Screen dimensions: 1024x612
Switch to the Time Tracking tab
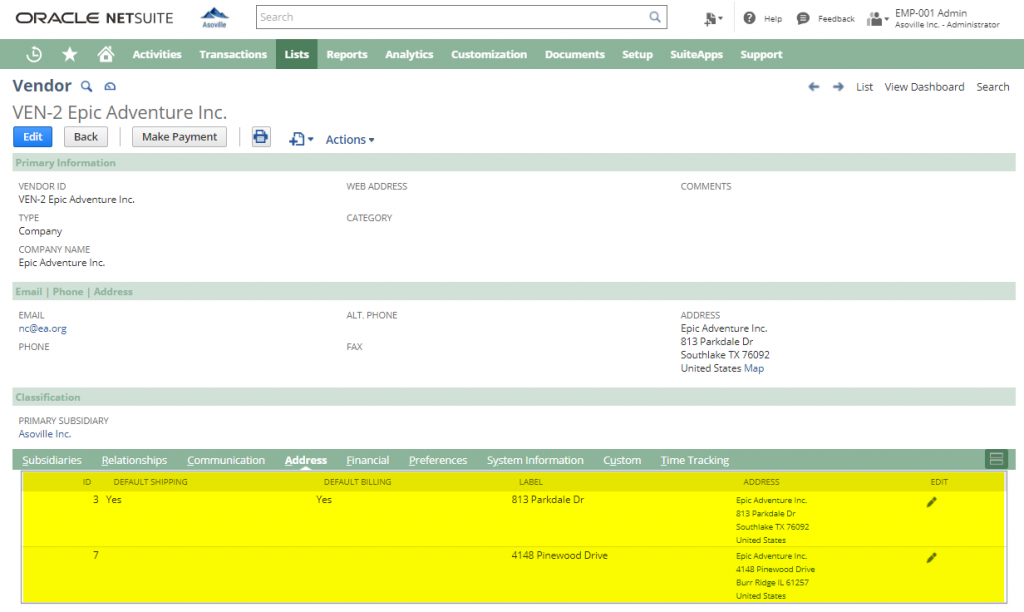pos(694,460)
